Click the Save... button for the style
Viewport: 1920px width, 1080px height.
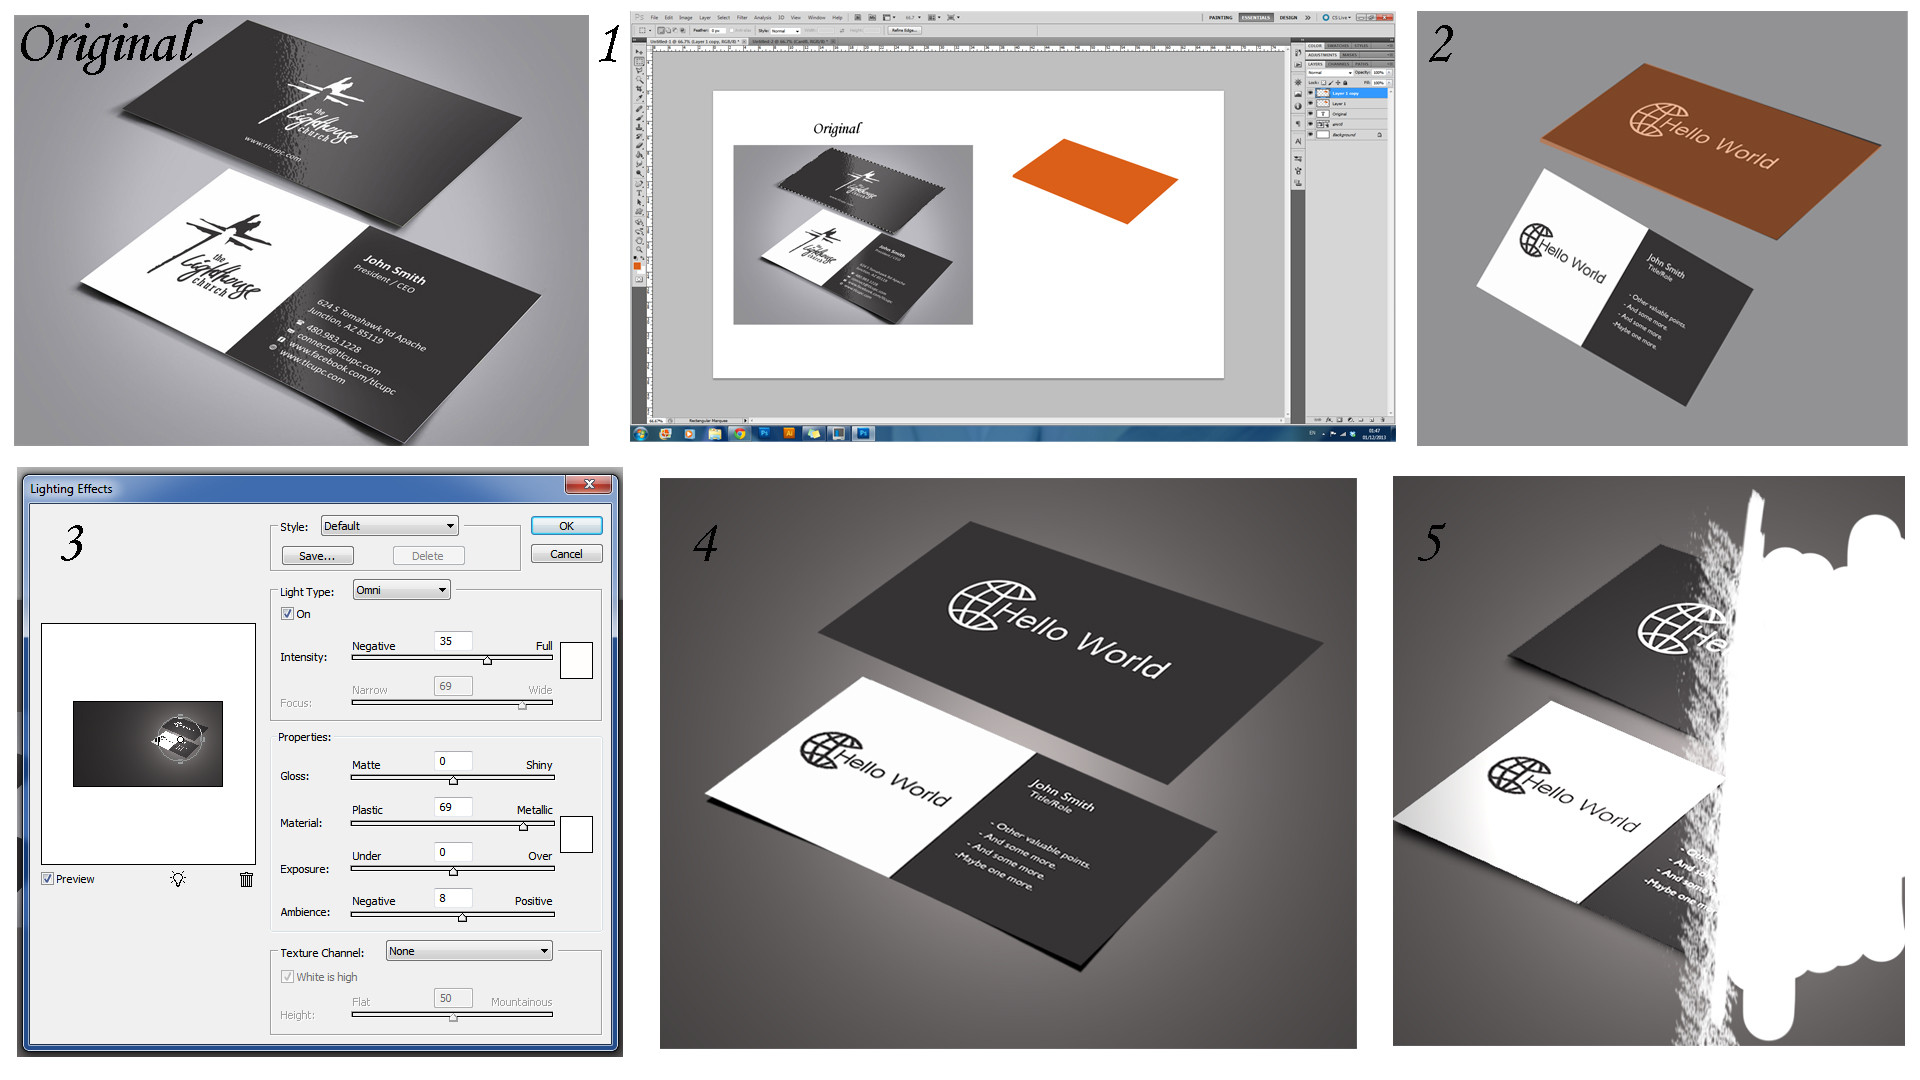tap(317, 556)
